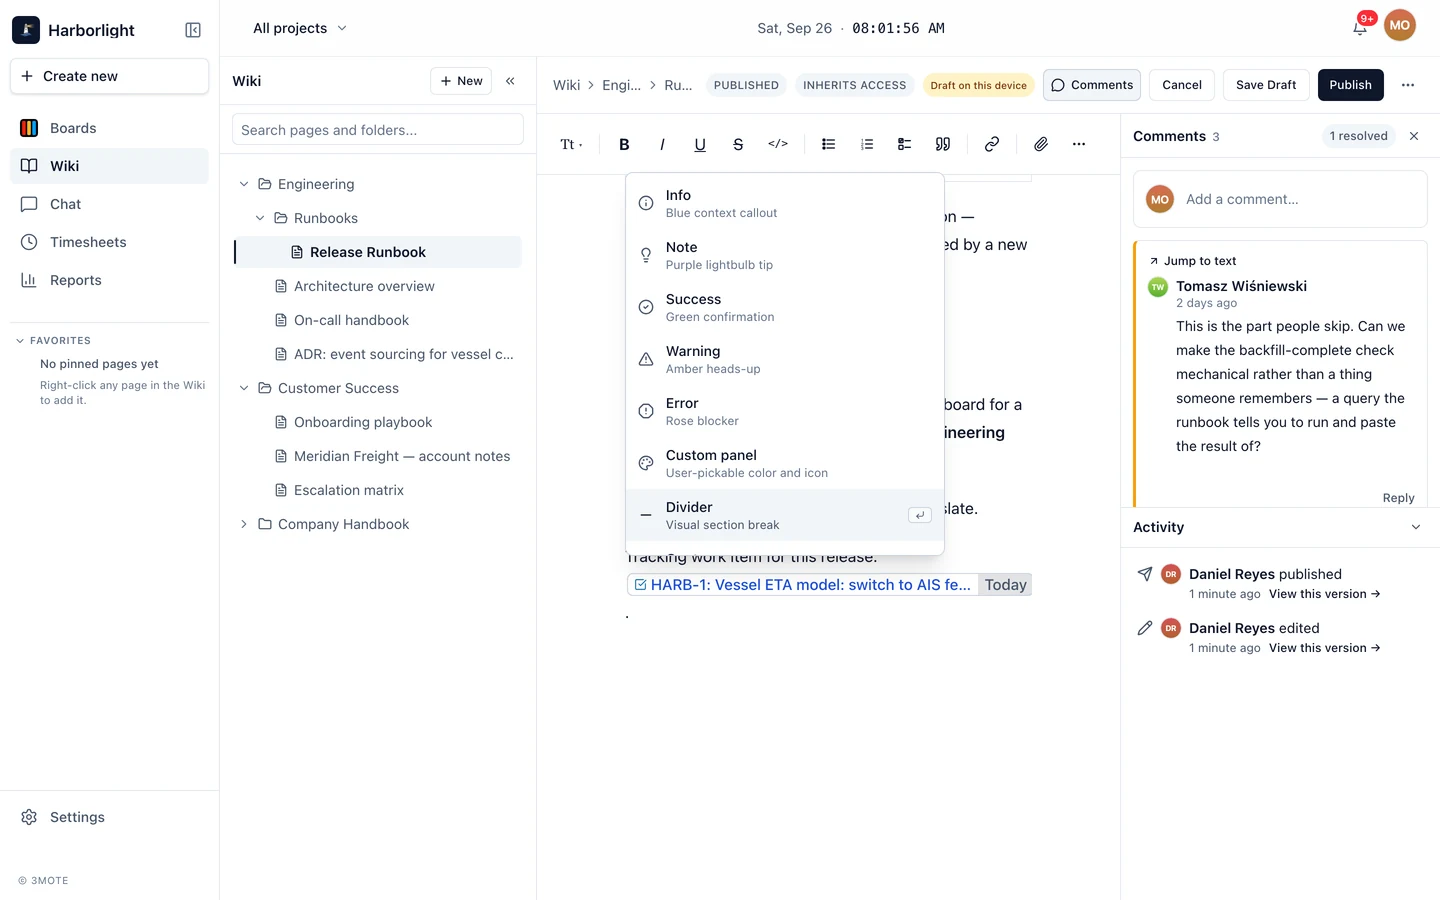Image resolution: width=1440 pixels, height=900 pixels.
Task: Cancel editing the page
Action: coord(1182,85)
